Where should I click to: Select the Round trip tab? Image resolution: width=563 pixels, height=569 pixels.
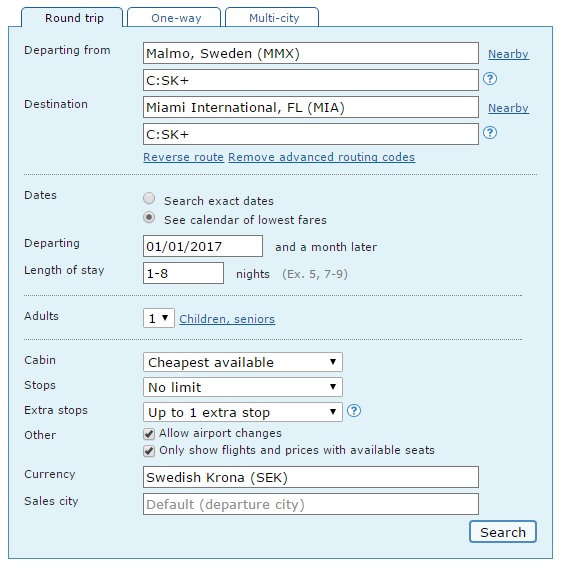pyautogui.click(x=72, y=17)
